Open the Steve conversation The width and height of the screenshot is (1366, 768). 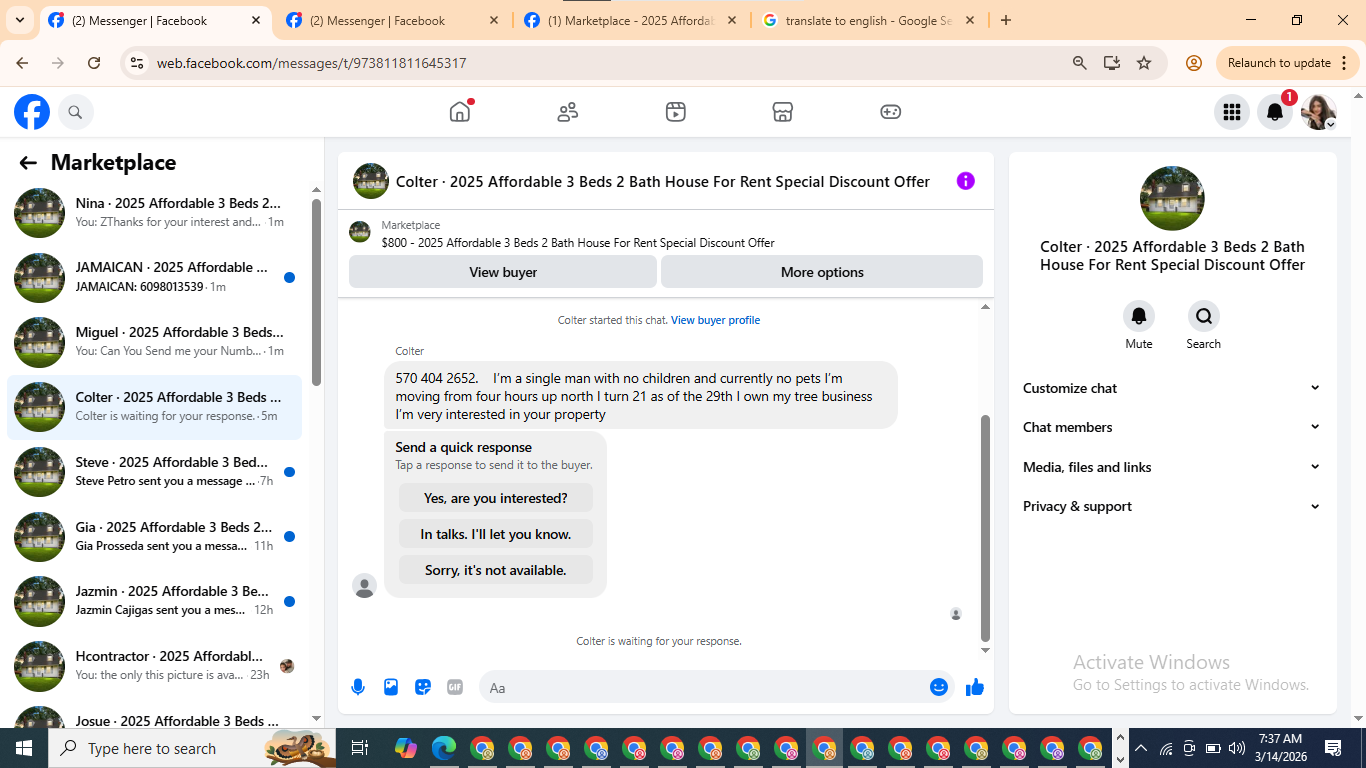point(154,472)
